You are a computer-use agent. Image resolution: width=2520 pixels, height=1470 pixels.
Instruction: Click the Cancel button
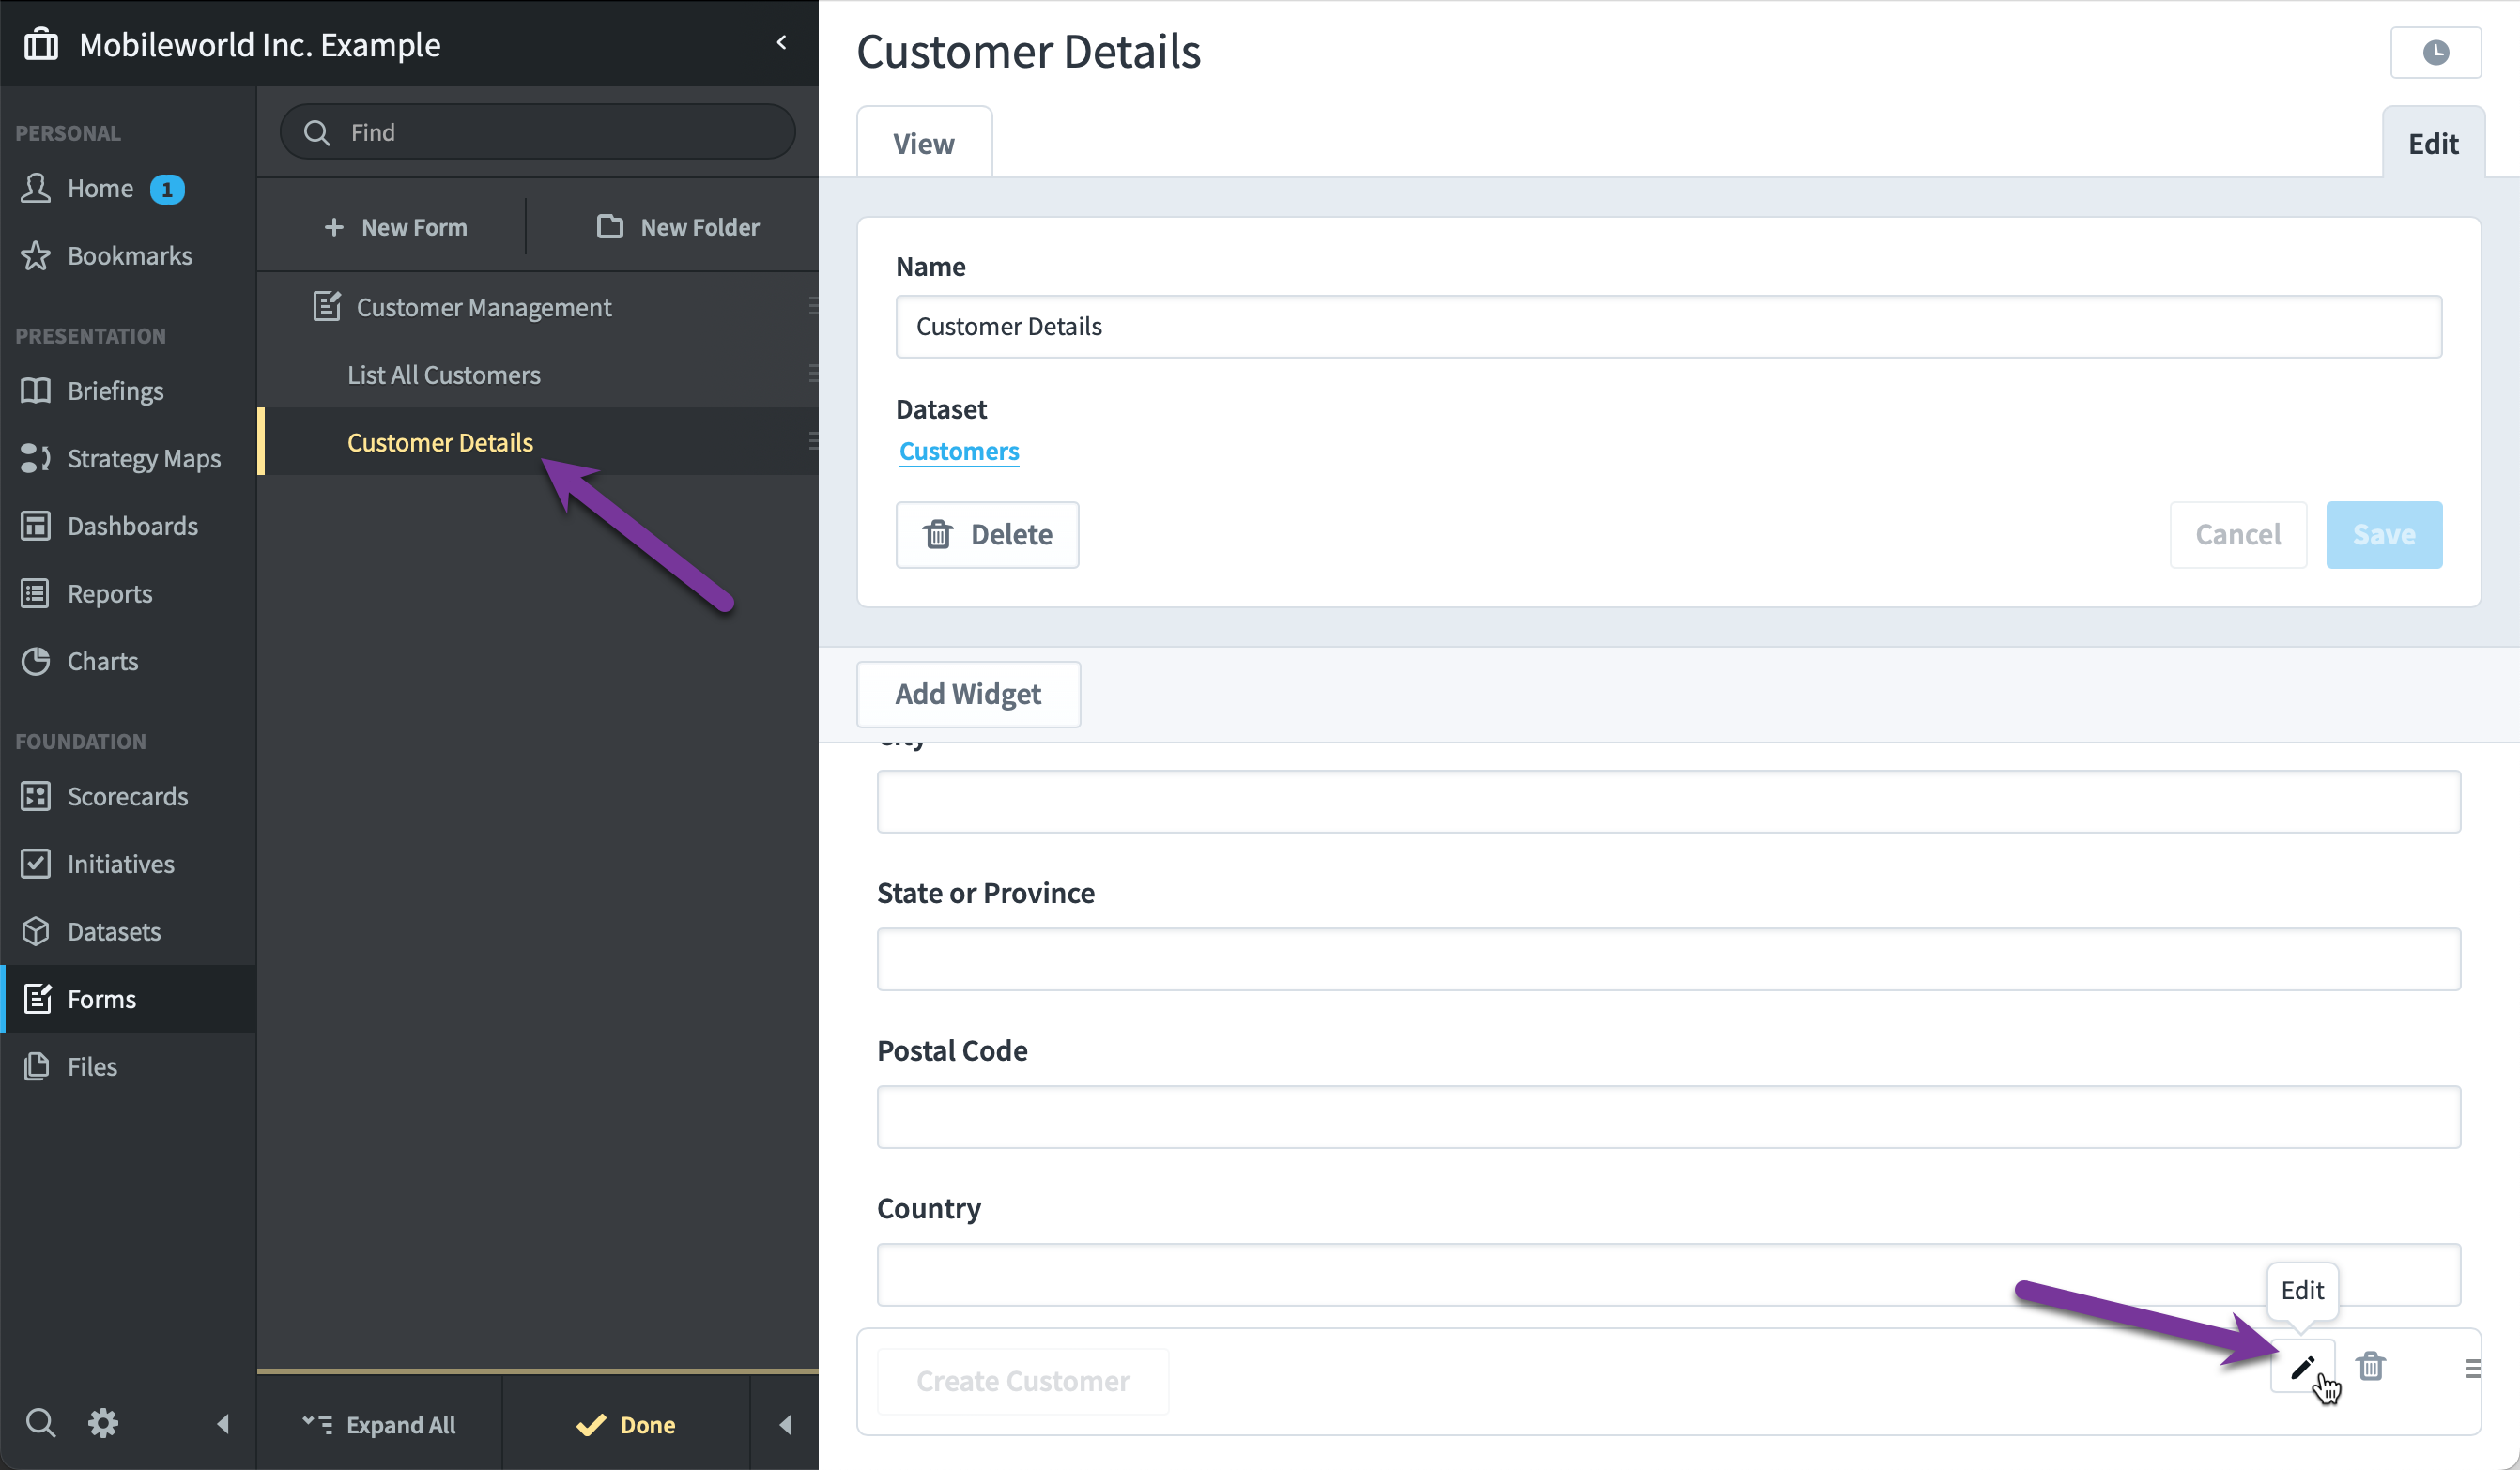2238,534
